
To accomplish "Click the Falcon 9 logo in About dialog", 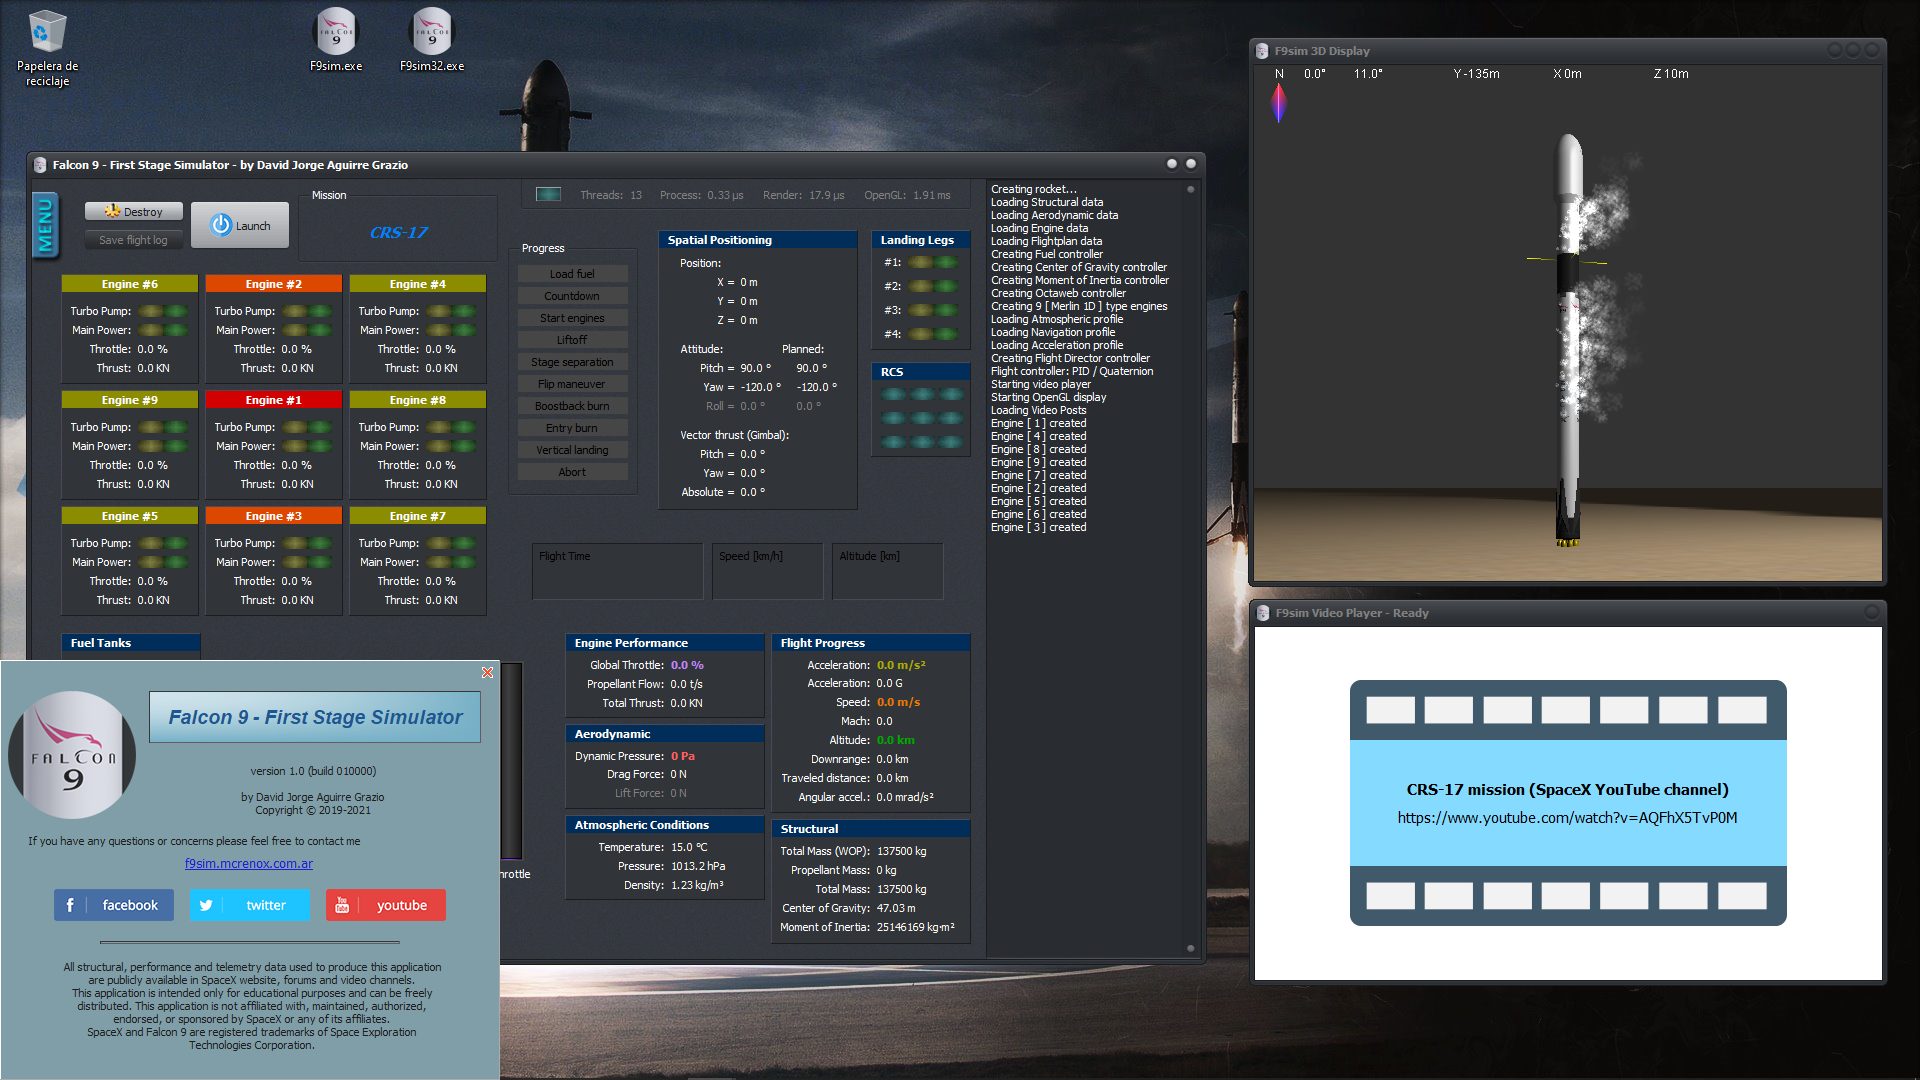I will click(x=72, y=755).
